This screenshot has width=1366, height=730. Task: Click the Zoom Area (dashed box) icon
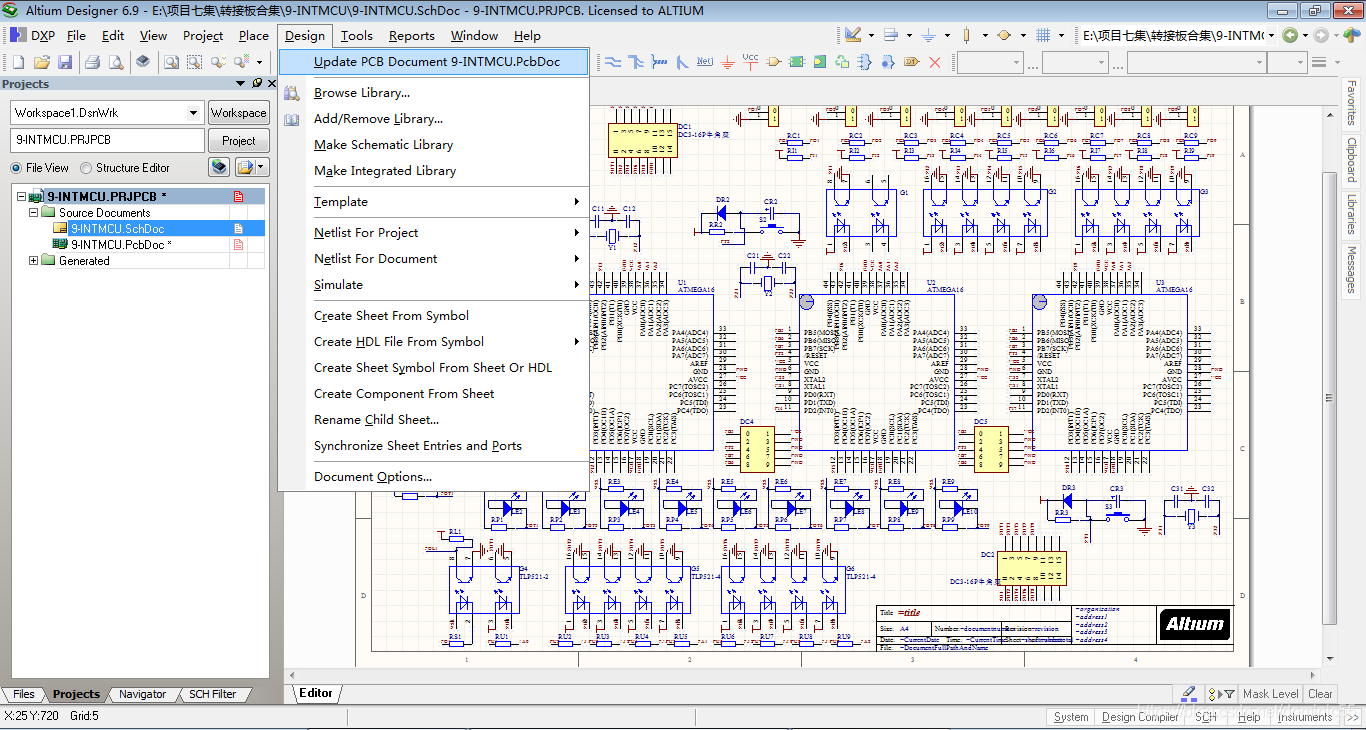[194, 62]
